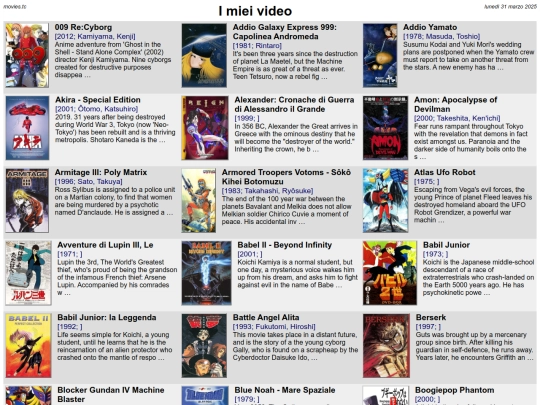Click the title Addio Galaxy Express 999: Capolinea Andromeda
The image size is (540, 405).
(284, 32)
